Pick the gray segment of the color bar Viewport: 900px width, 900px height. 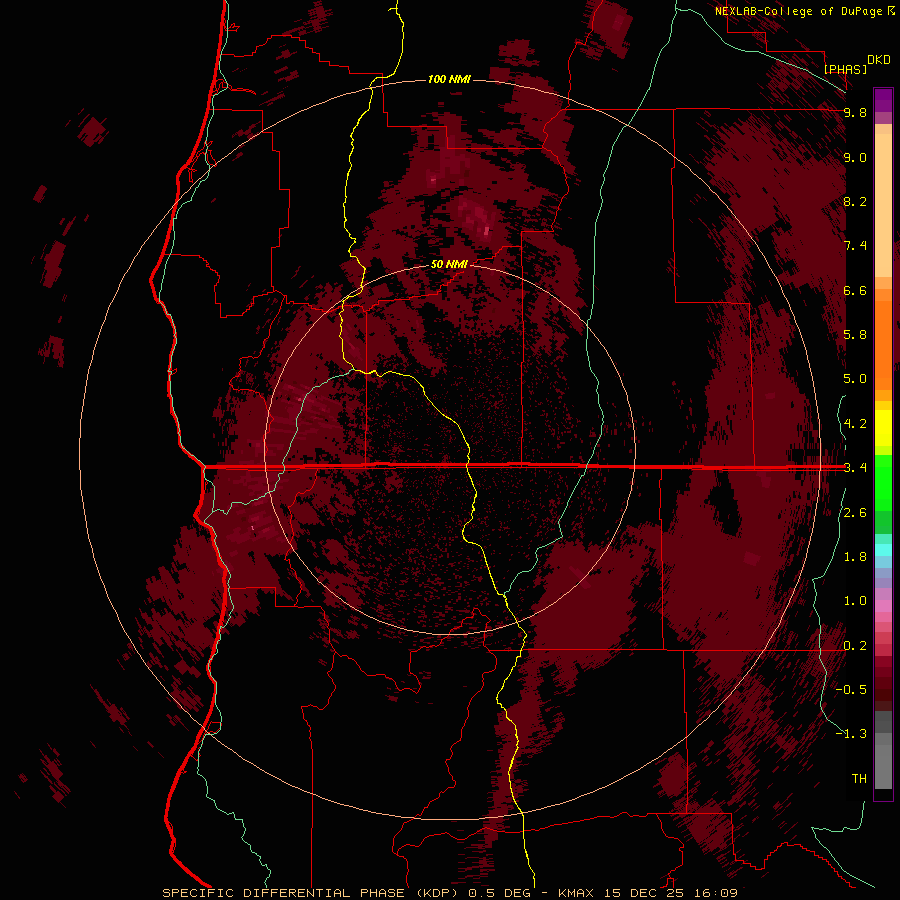click(x=883, y=752)
